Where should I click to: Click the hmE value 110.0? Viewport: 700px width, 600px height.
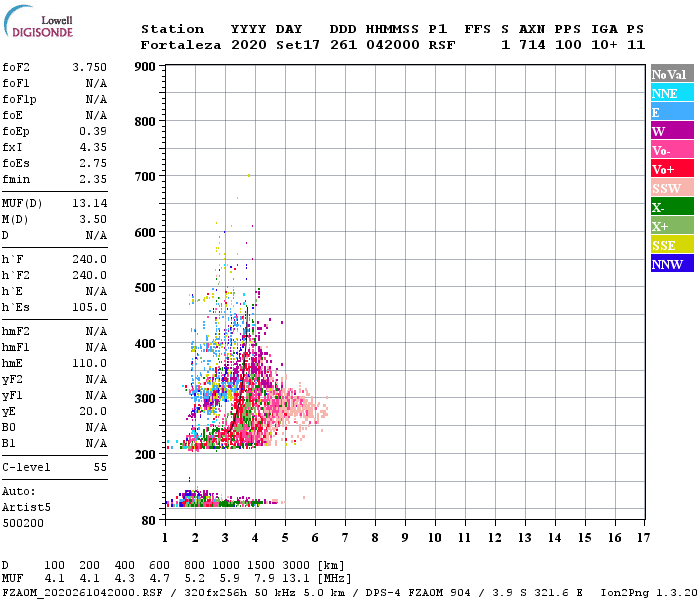coord(89,363)
